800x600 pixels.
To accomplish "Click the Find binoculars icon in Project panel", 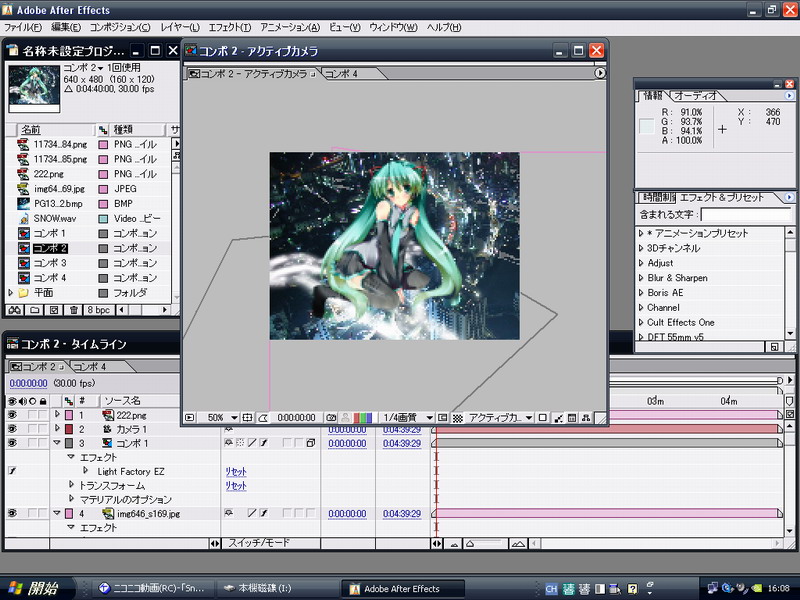I will click(15, 310).
